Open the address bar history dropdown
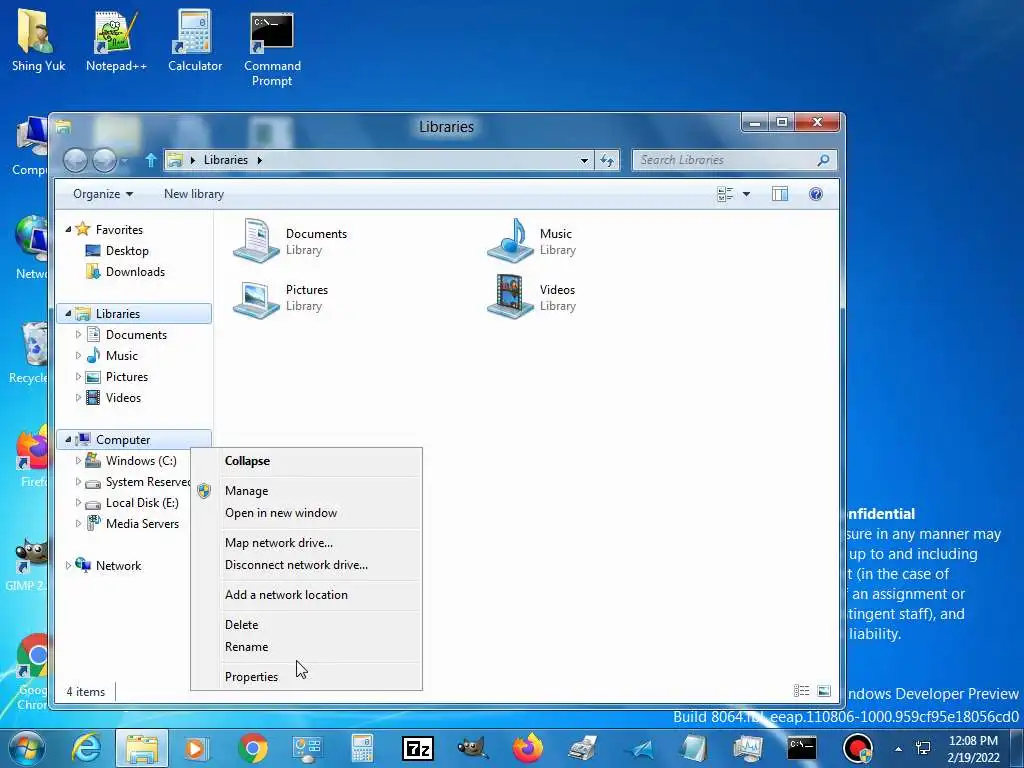 point(584,160)
